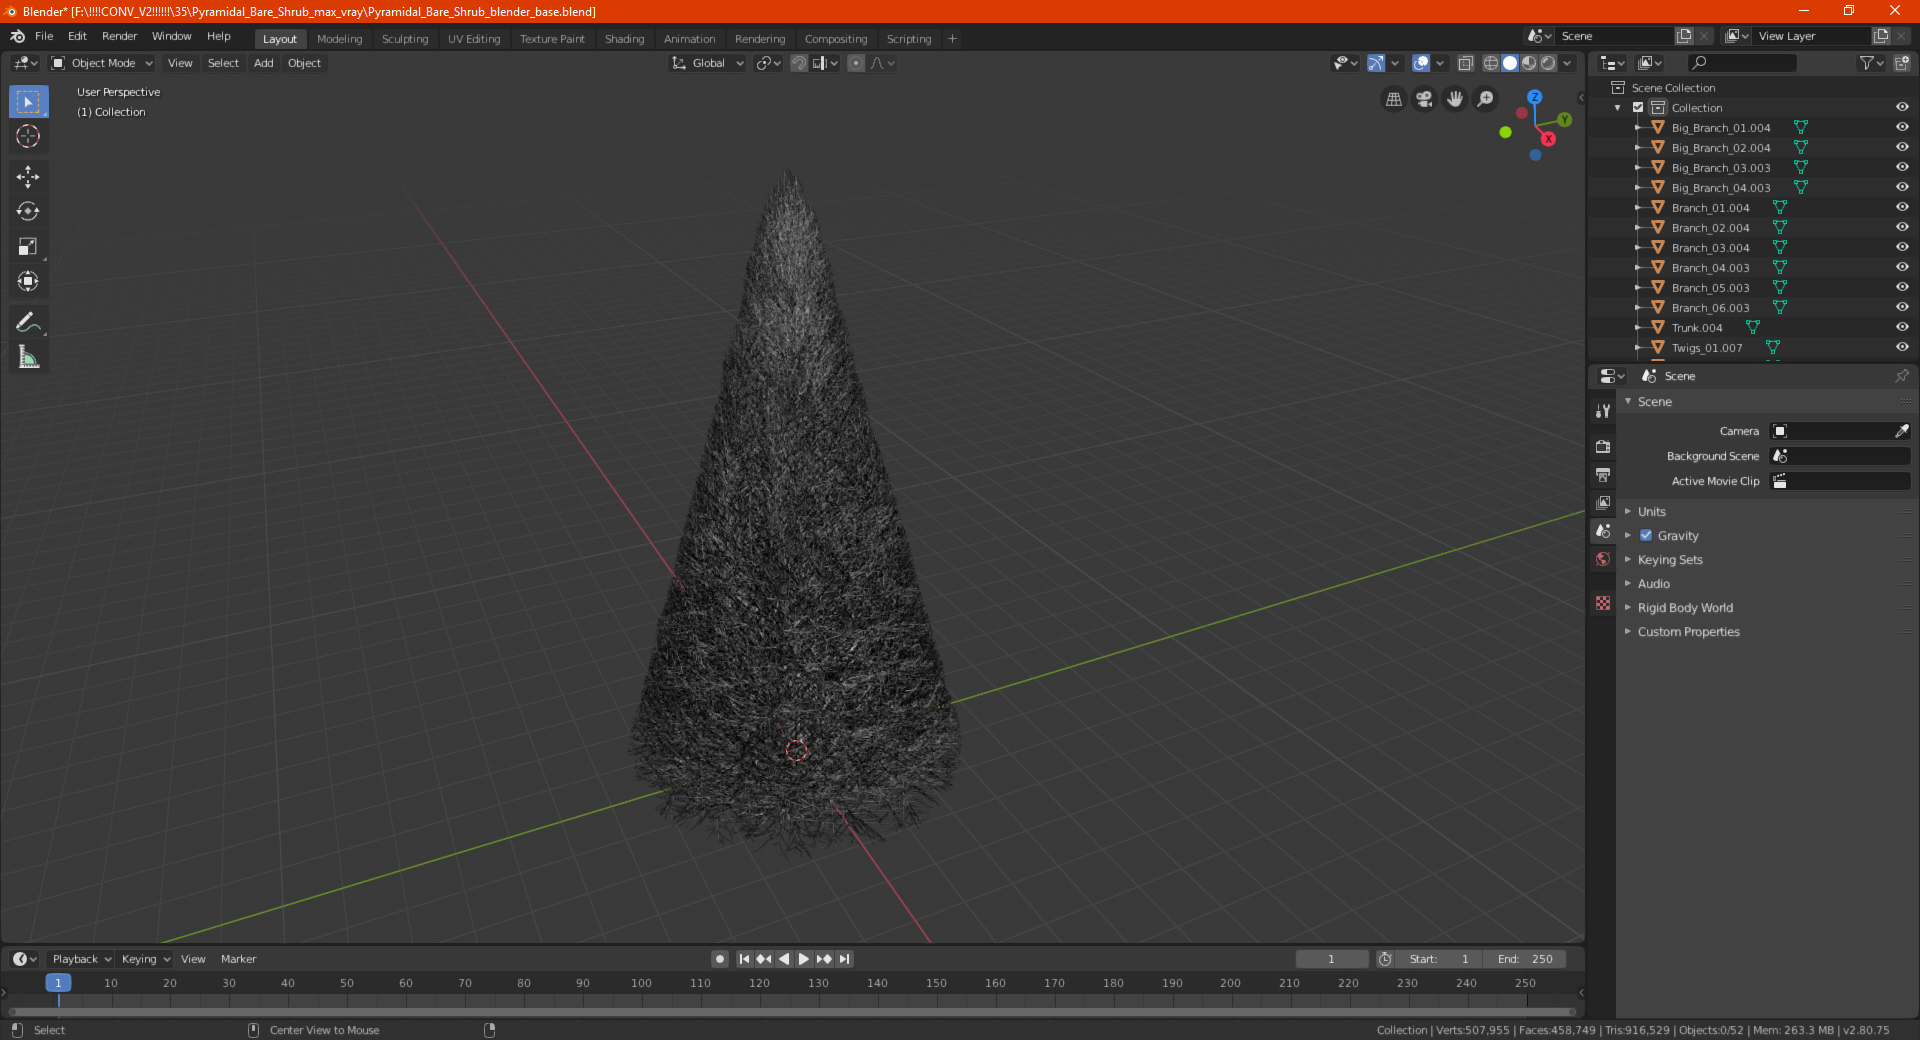Image resolution: width=1920 pixels, height=1040 pixels.
Task: Play the animation forward
Action: pyautogui.click(x=804, y=959)
